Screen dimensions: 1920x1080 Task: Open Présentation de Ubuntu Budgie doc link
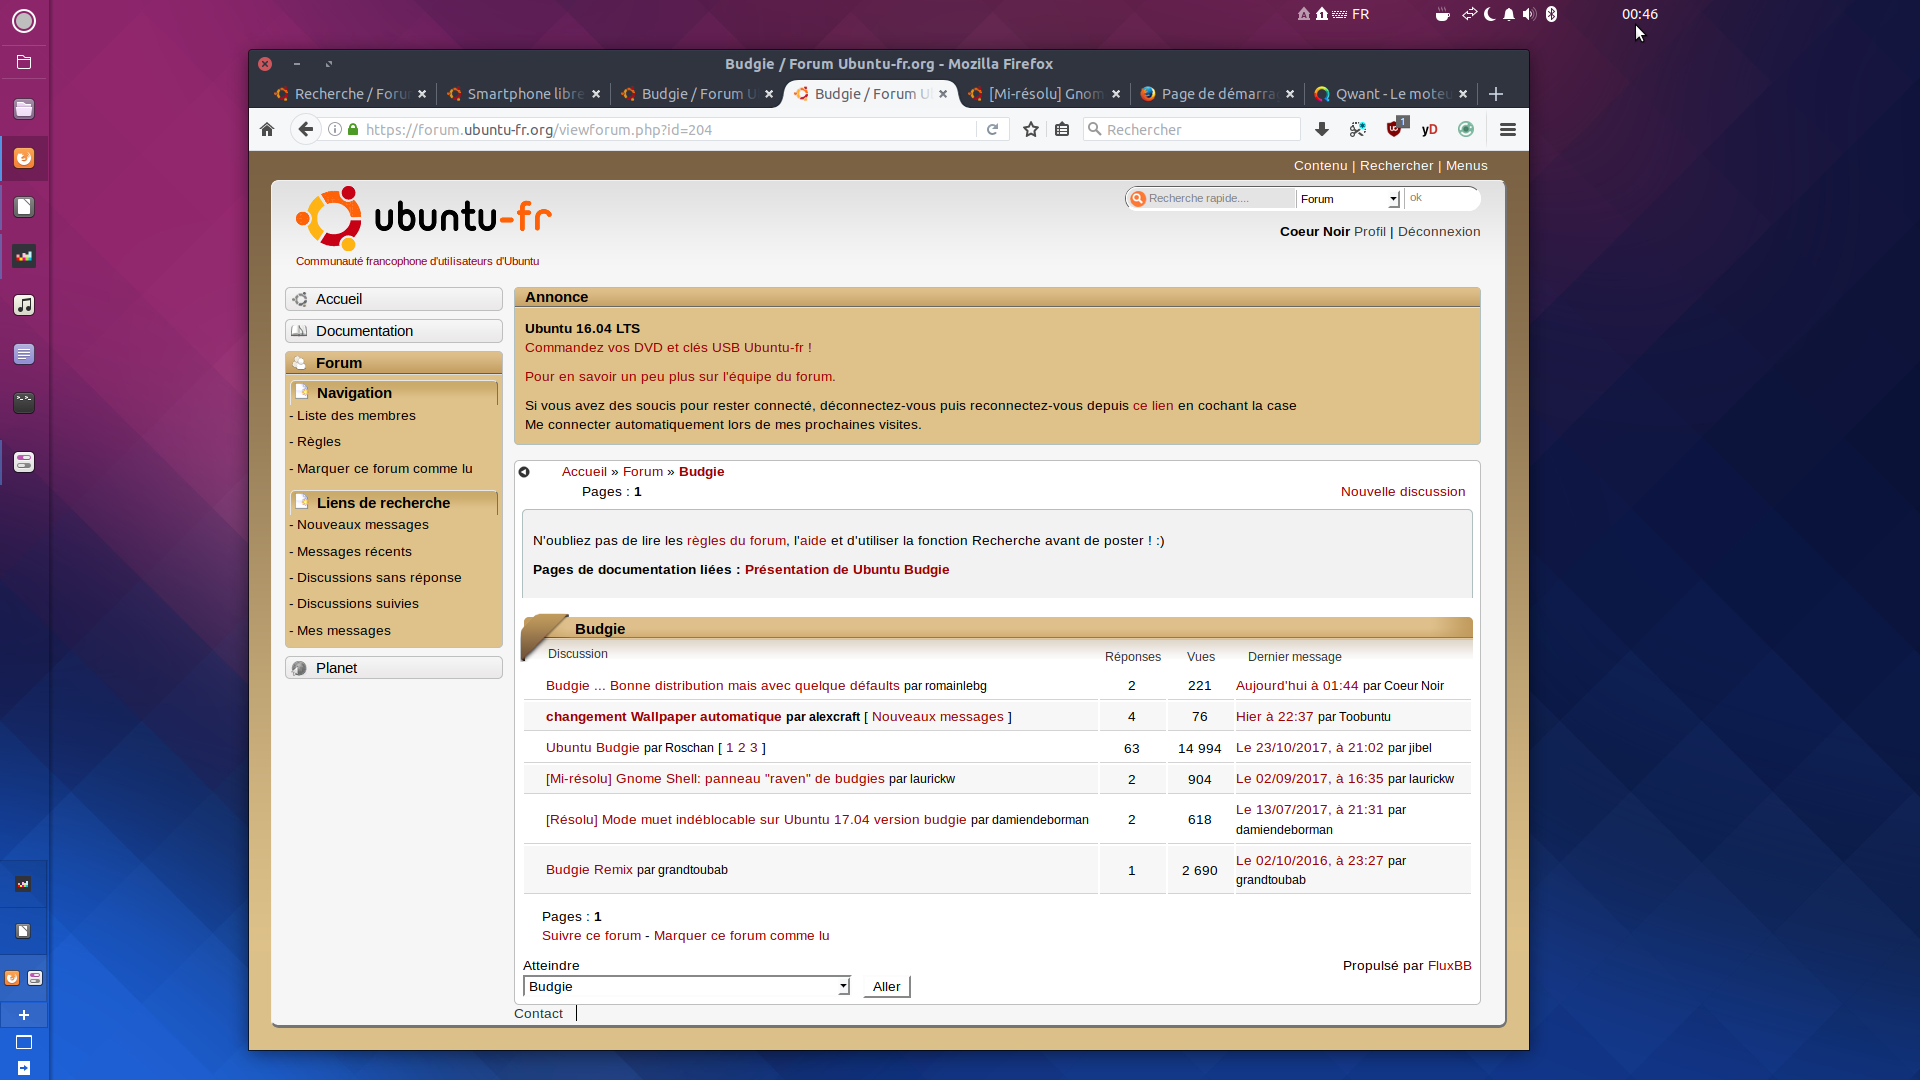point(847,570)
